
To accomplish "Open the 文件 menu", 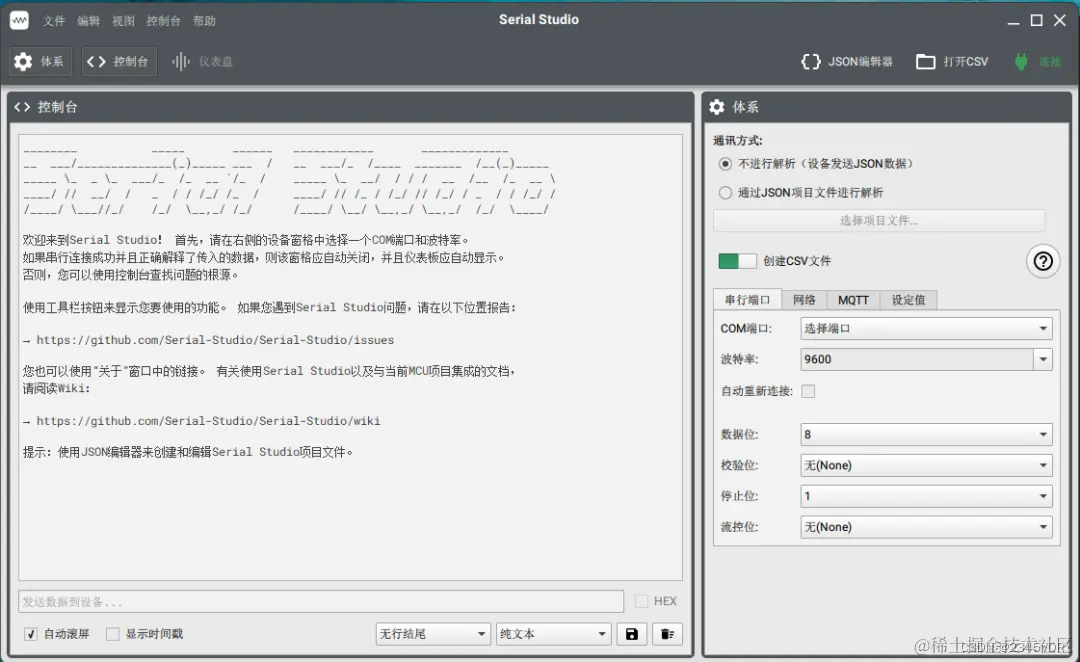I will click(x=54, y=21).
